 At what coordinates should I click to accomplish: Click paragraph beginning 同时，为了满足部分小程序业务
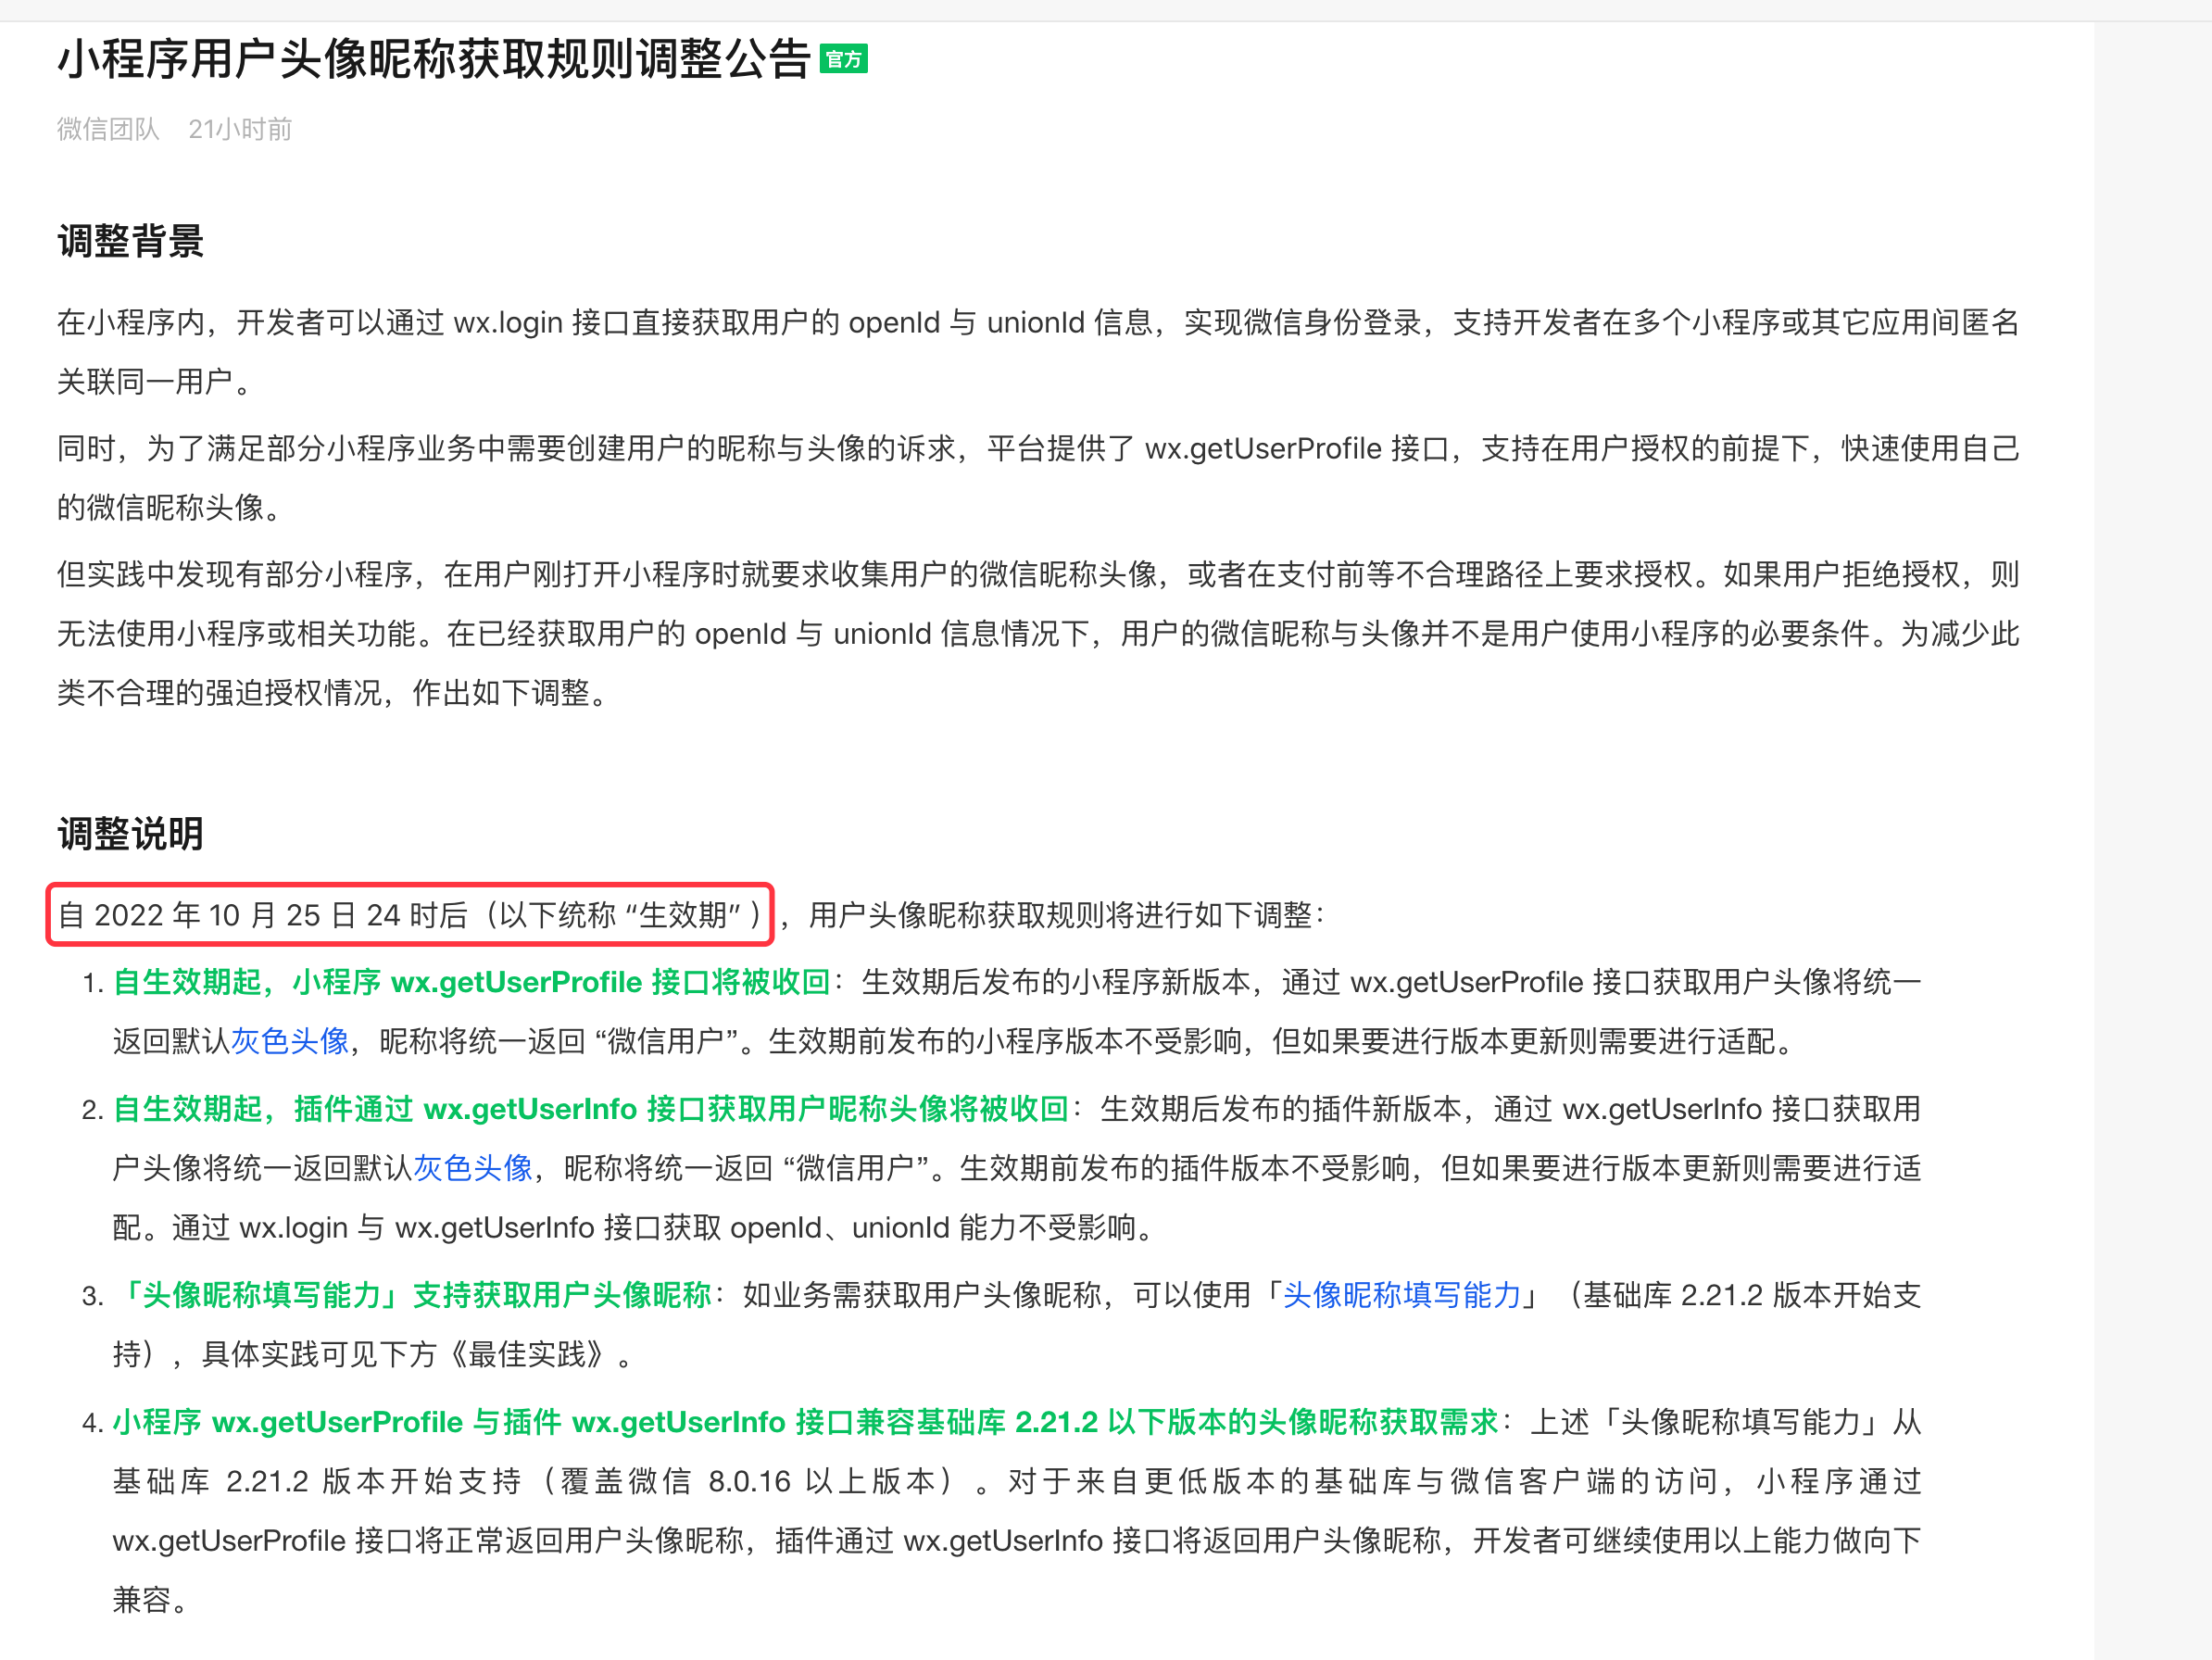click(x=1038, y=449)
